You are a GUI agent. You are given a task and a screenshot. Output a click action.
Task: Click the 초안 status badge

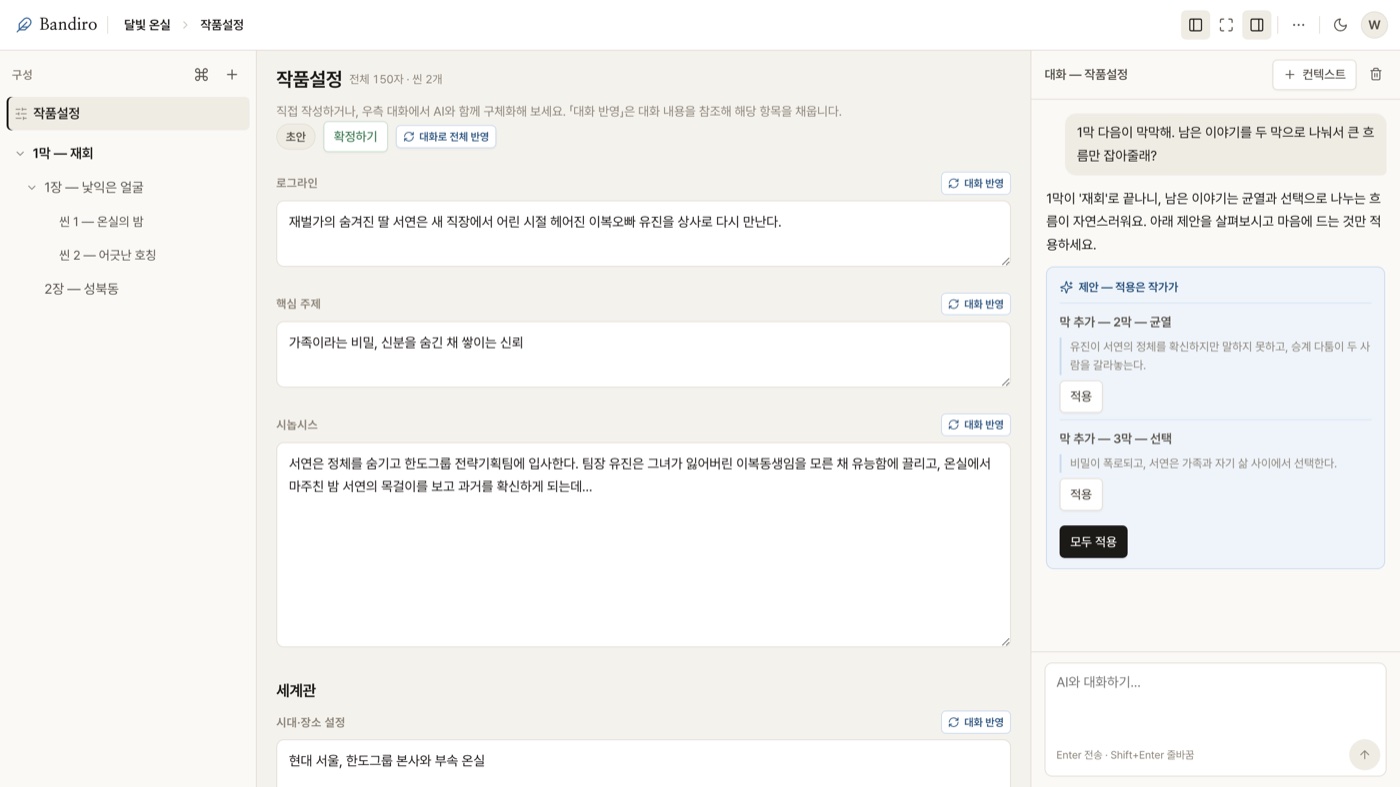point(296,137)
